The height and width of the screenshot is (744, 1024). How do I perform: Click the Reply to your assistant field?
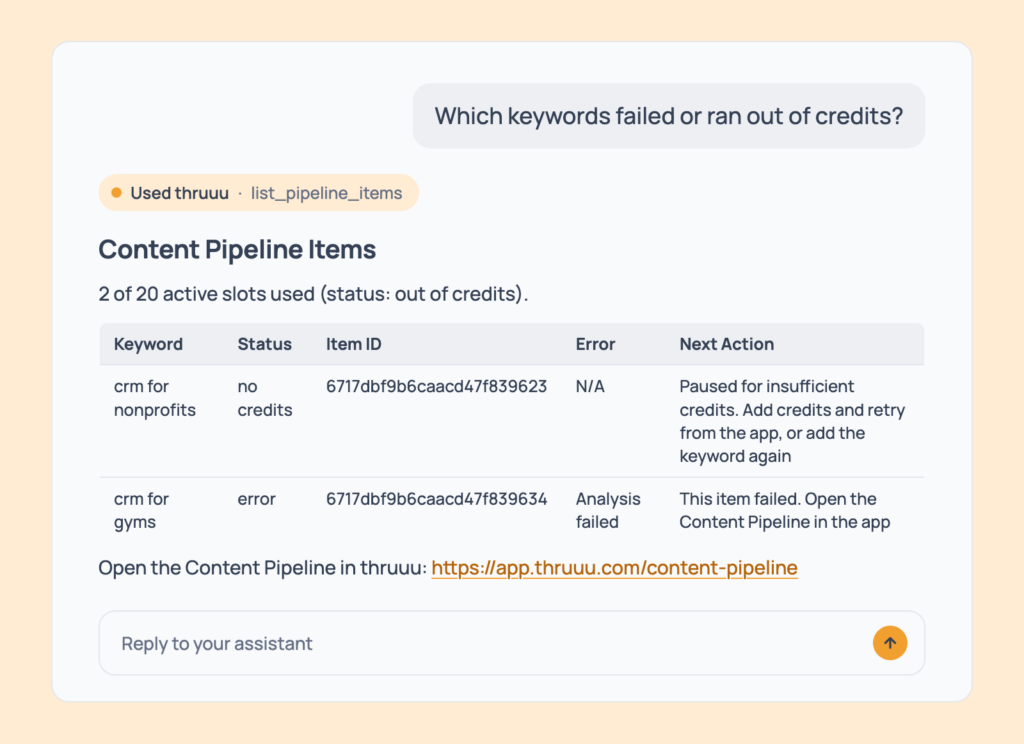tap(511, 643)
